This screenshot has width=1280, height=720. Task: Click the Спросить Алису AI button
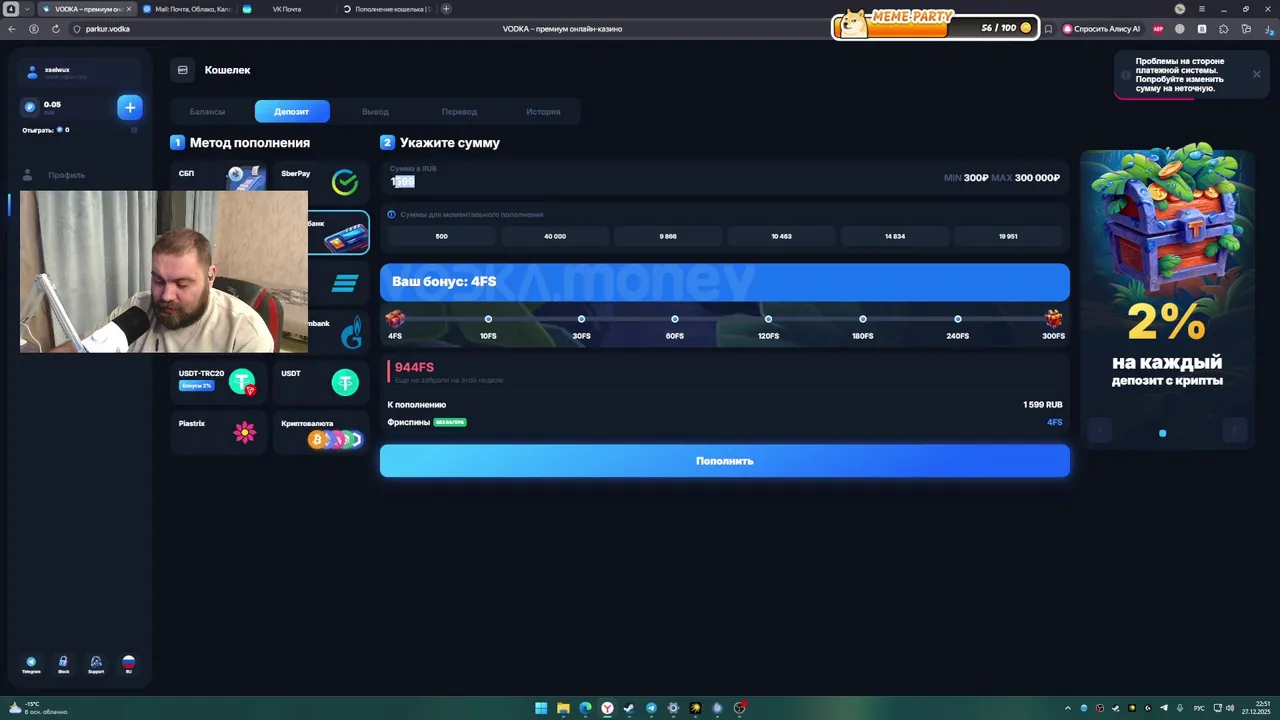click(1101, 29)
